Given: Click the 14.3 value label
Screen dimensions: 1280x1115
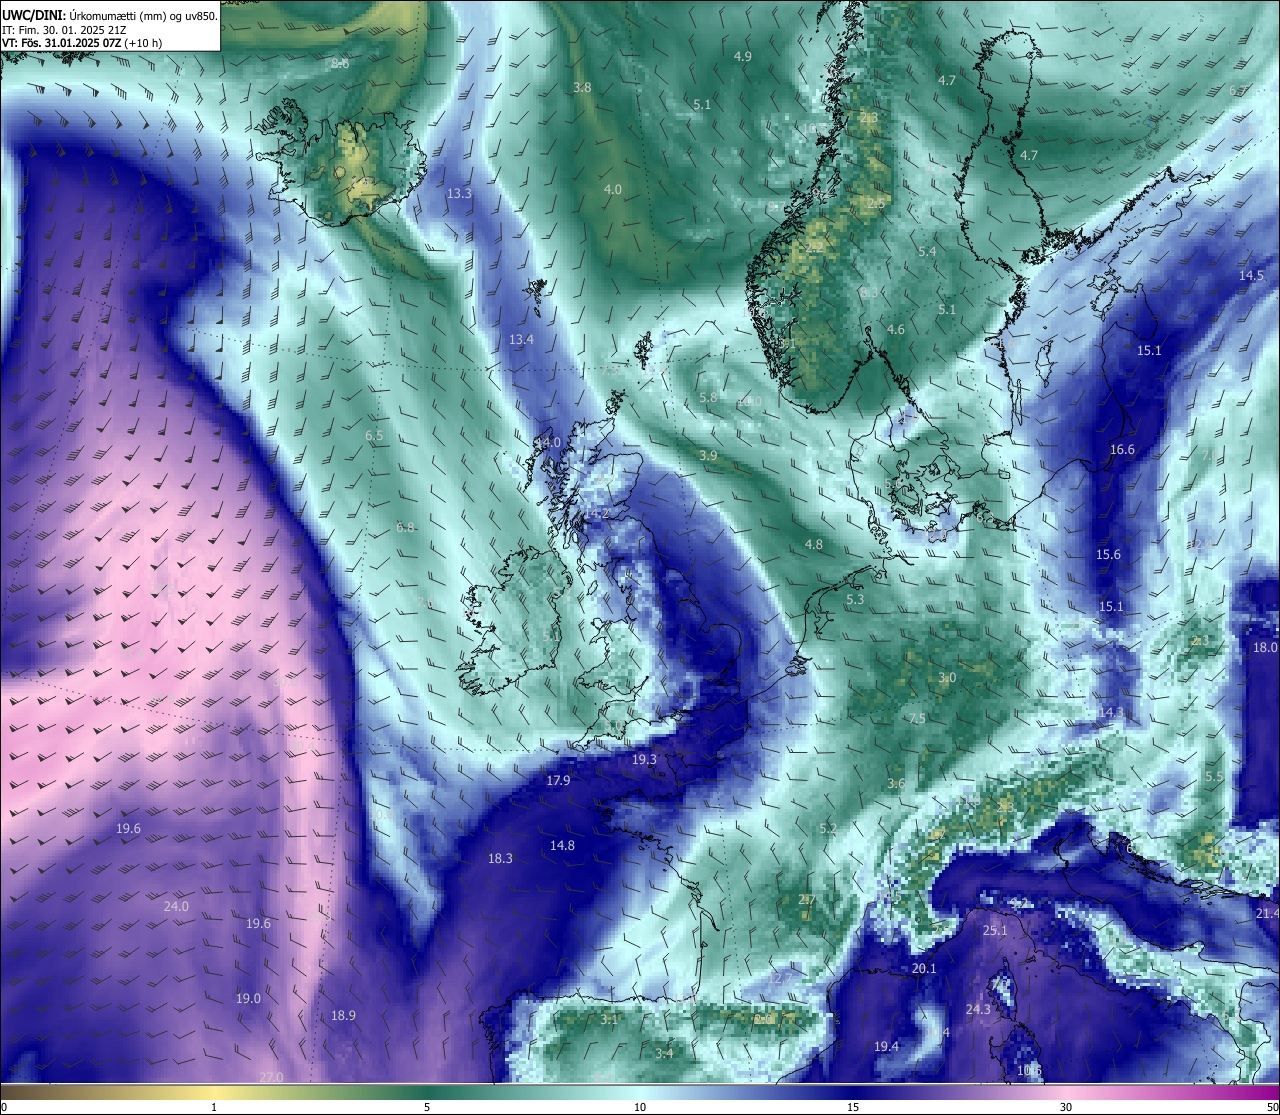Looking at the screenshot, I should [x=1111, y=713].
